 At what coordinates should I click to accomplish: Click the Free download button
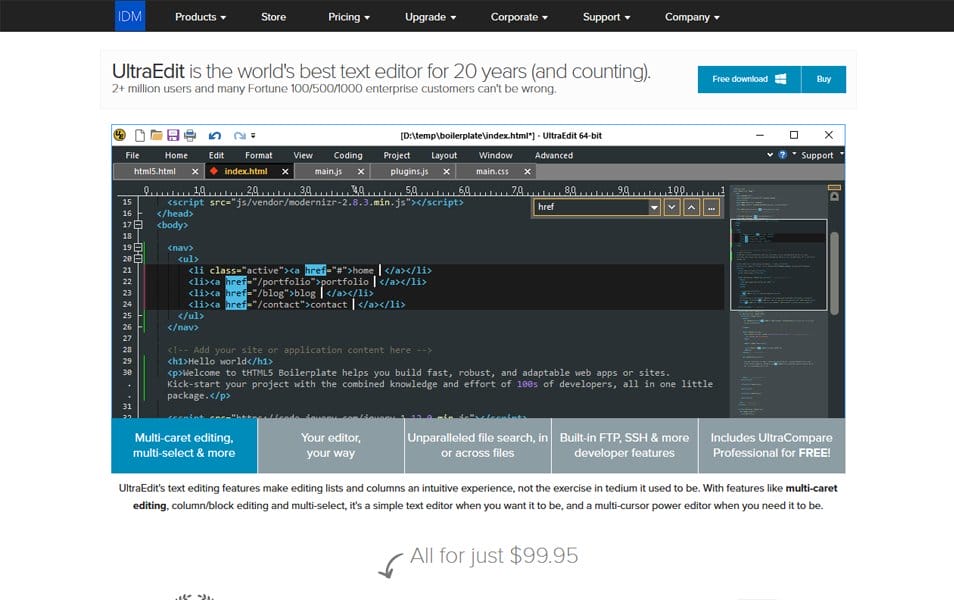[x=749, y=79]
